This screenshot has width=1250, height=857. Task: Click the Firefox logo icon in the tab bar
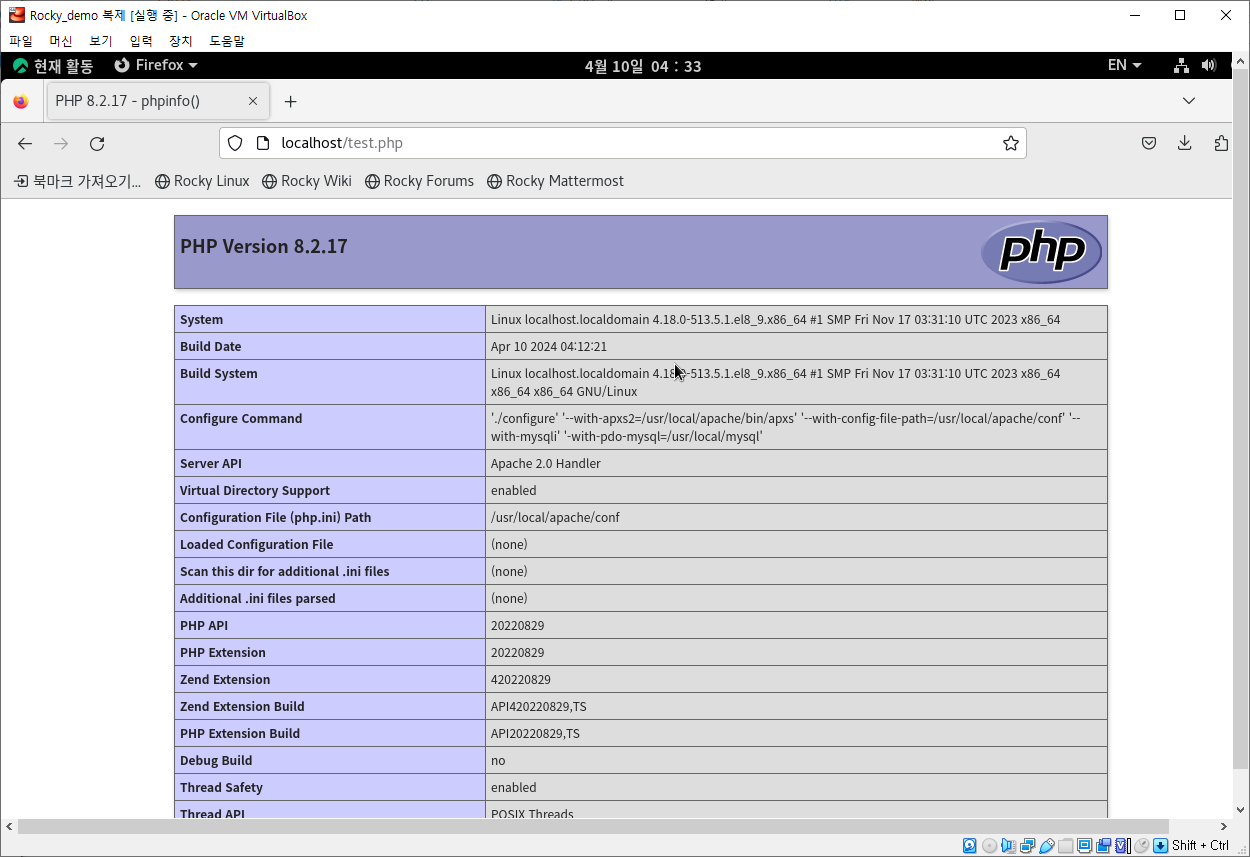pos(21,101)
